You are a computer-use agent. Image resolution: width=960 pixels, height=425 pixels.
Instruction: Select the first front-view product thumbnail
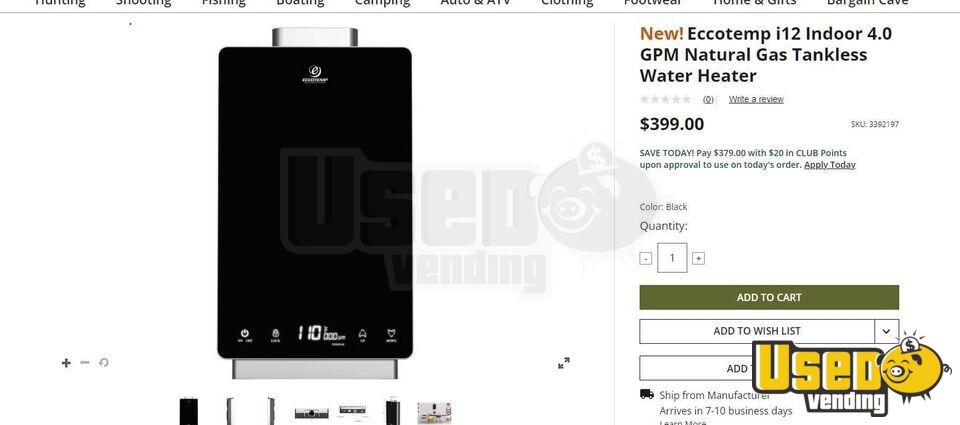click(189, 412)
